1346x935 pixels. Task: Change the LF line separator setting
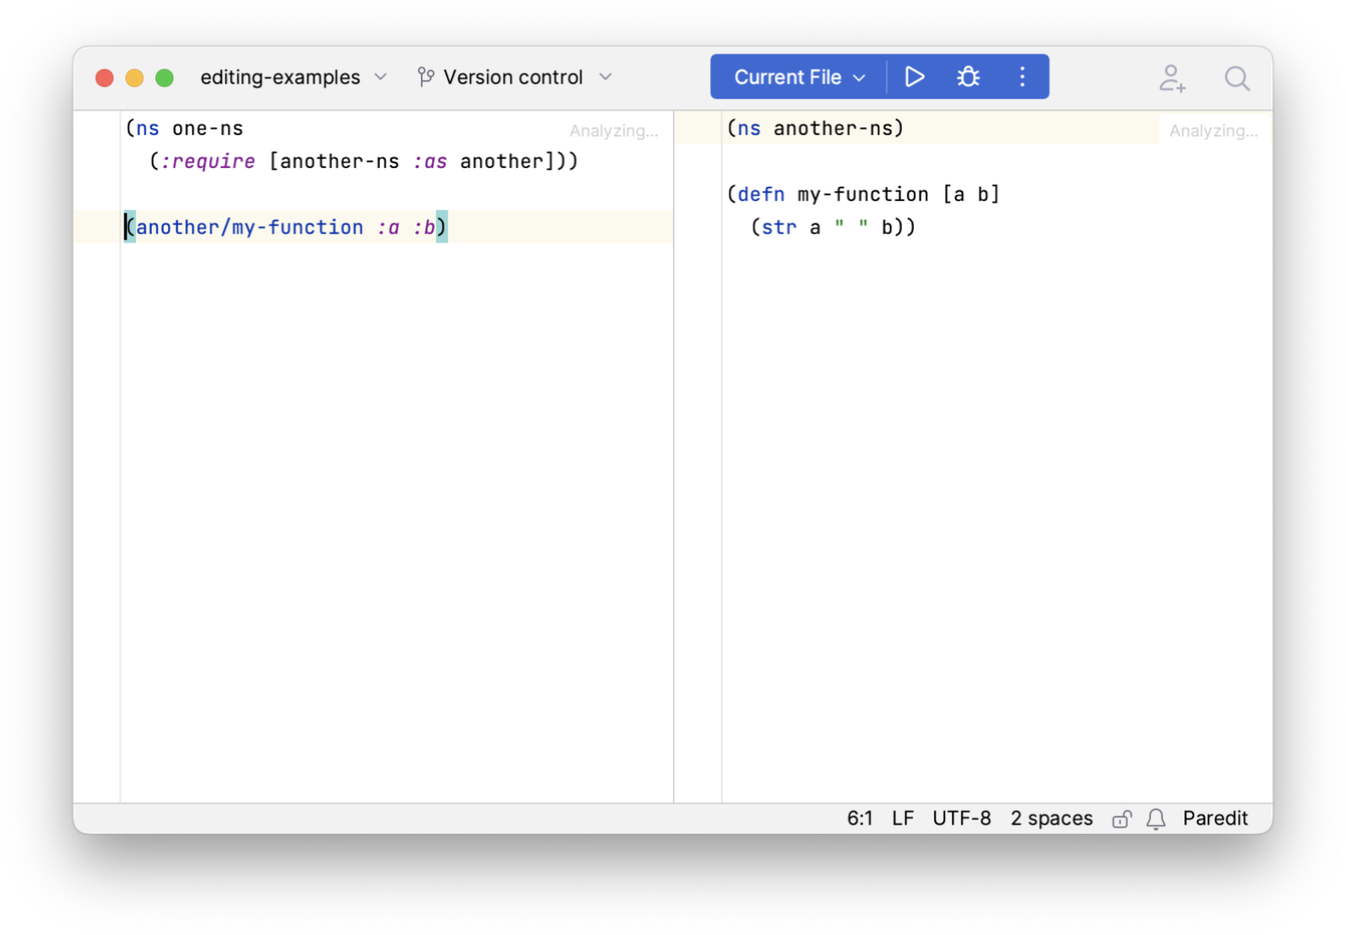click(903, 818)
